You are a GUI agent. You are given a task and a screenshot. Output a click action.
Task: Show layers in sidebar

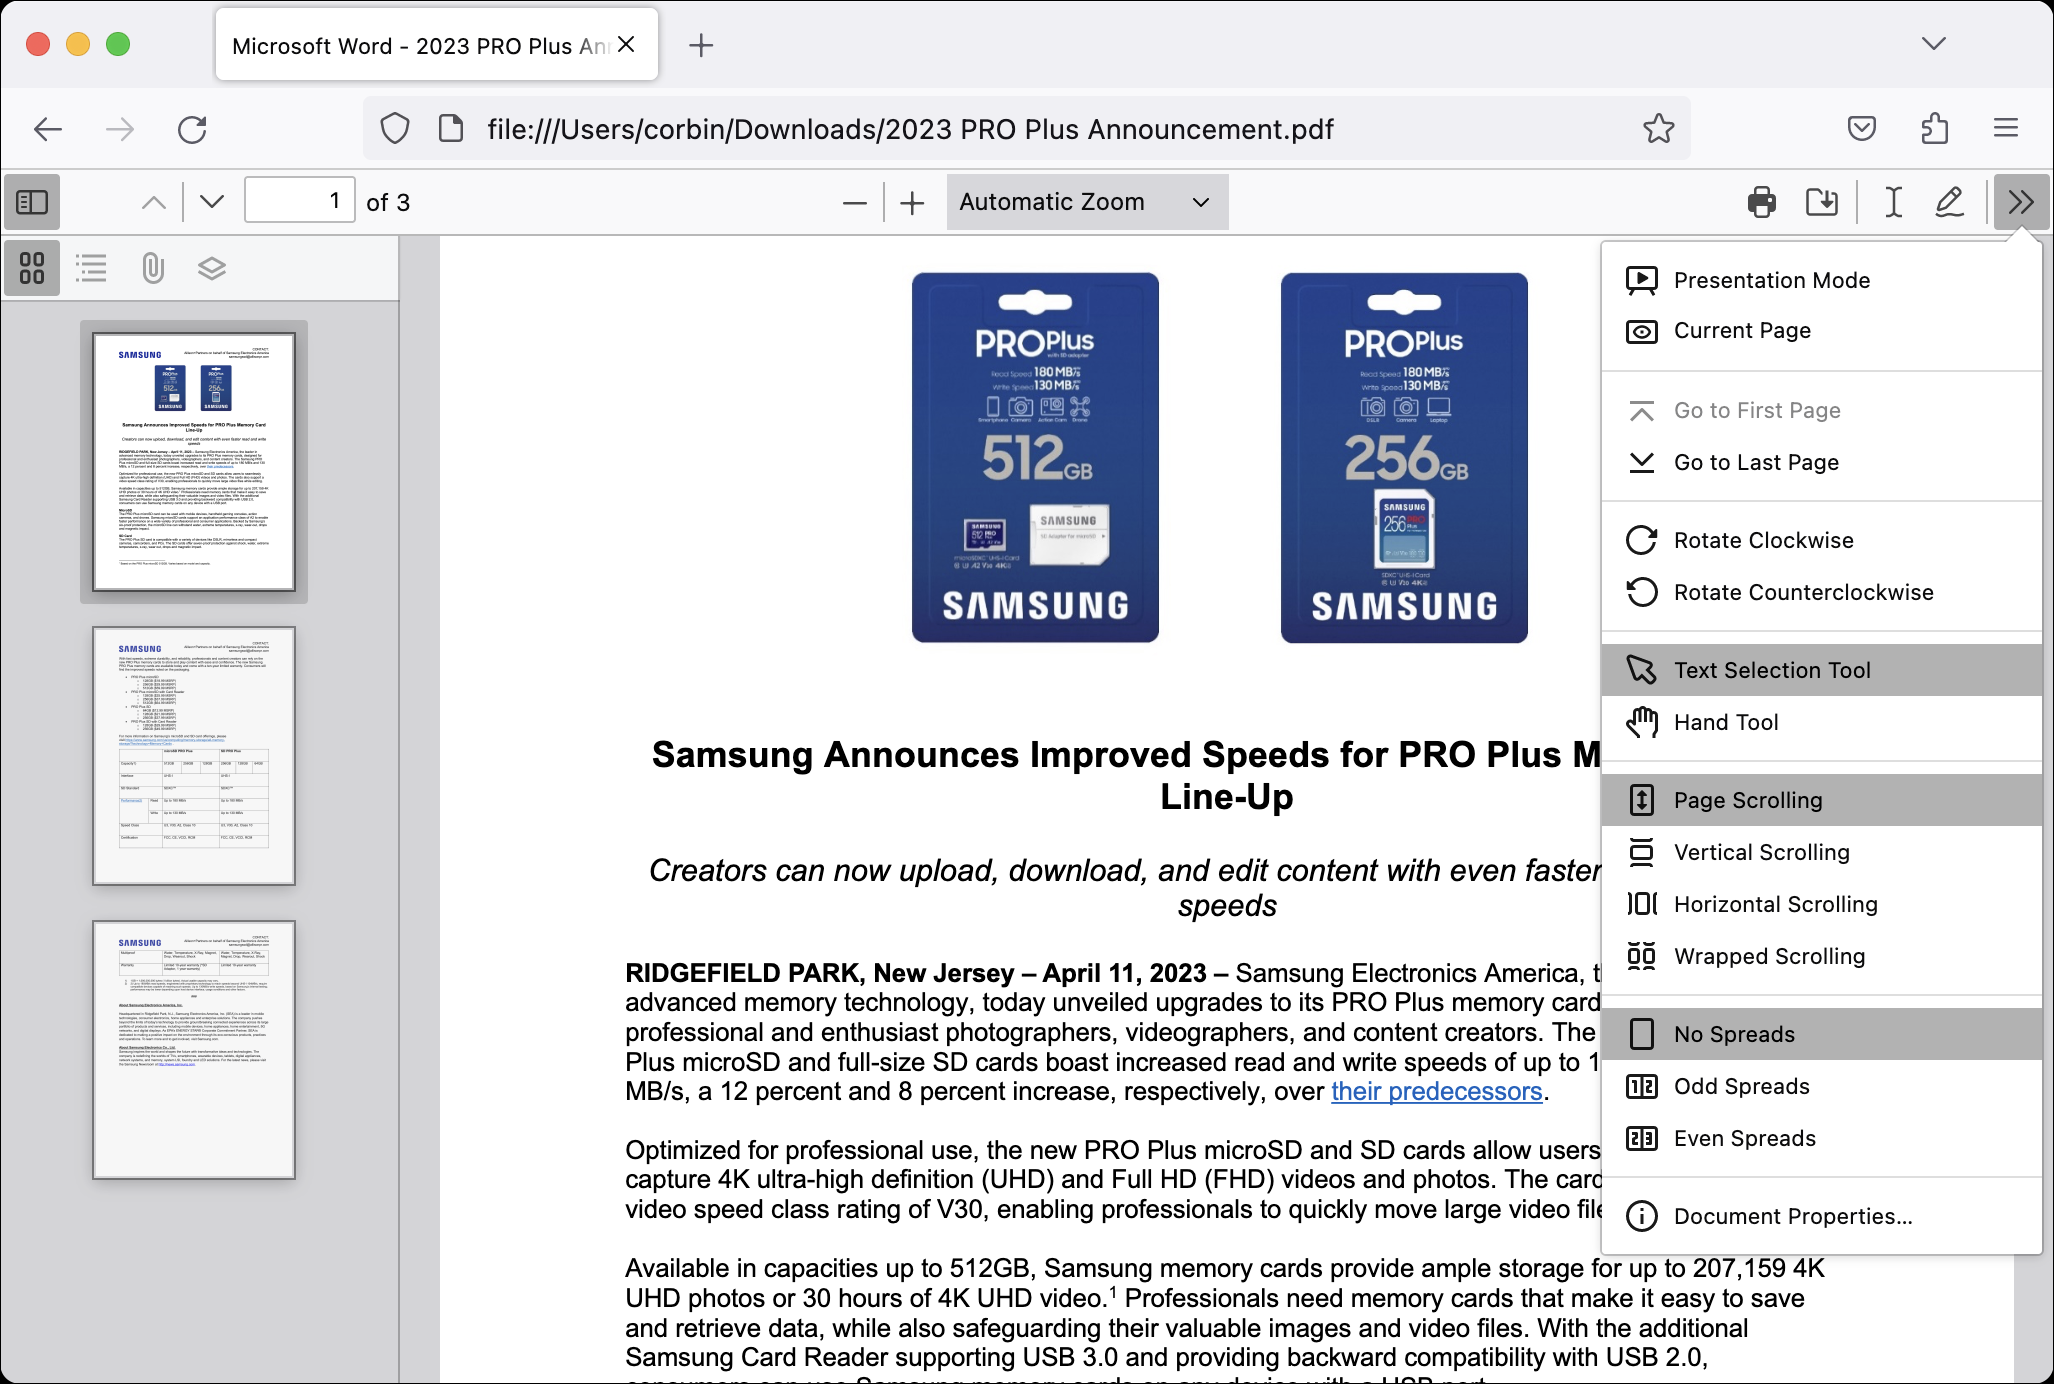(x=212, y=268)
